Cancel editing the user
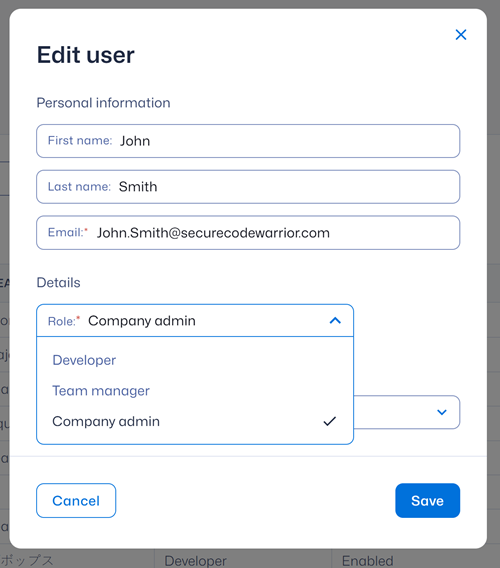500x568 pixels. point(76,501)
